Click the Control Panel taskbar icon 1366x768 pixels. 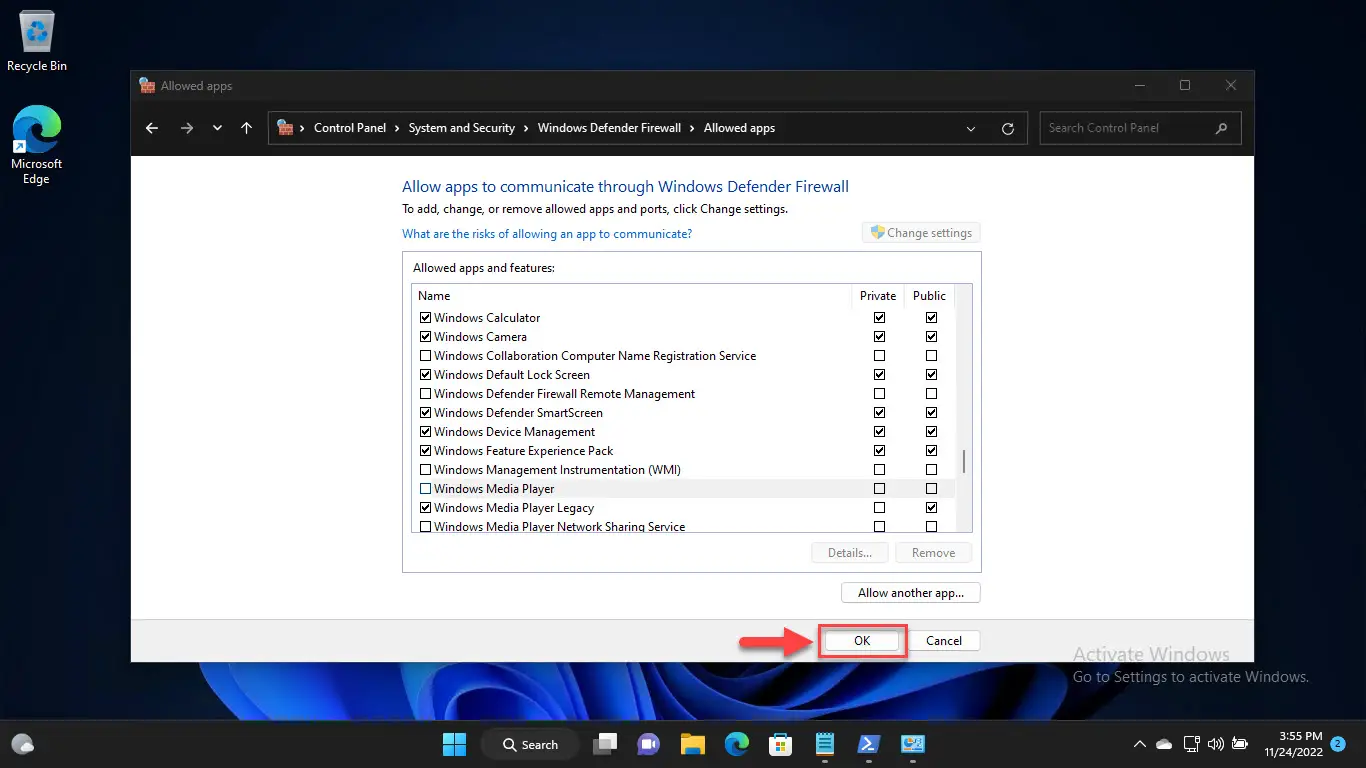(x=913, y=744)
